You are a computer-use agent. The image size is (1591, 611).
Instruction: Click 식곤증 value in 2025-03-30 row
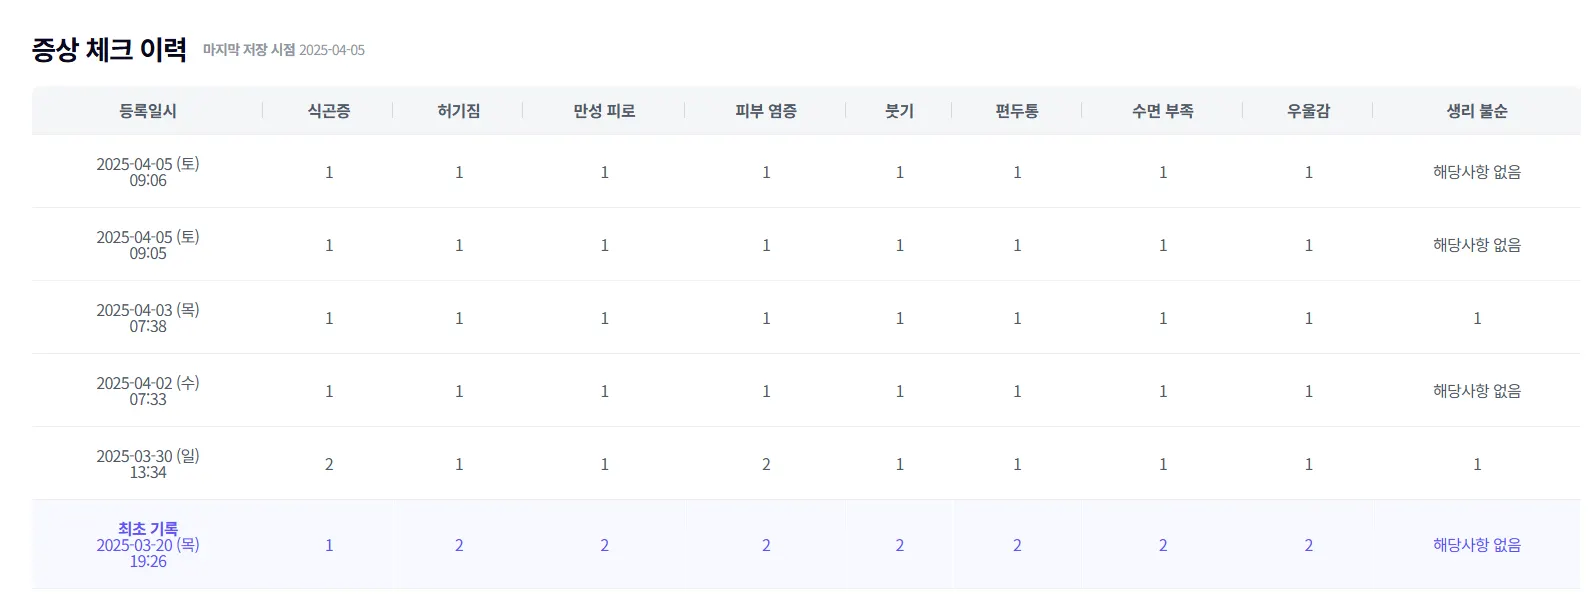click(x=329, y=464)
